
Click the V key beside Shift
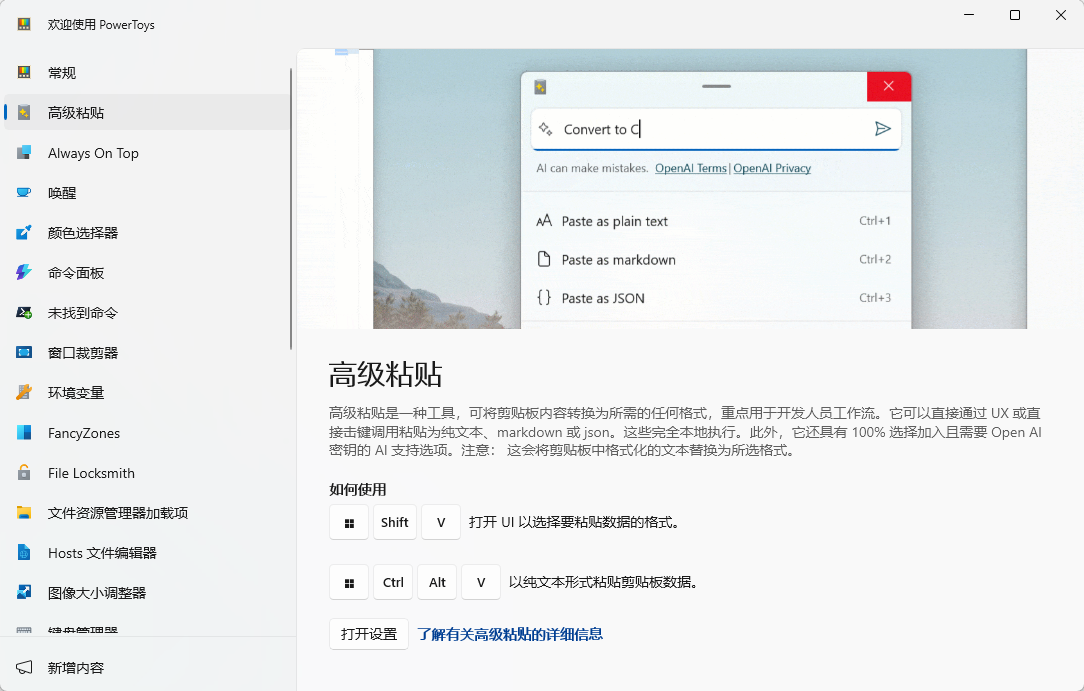tap(441, 522)
